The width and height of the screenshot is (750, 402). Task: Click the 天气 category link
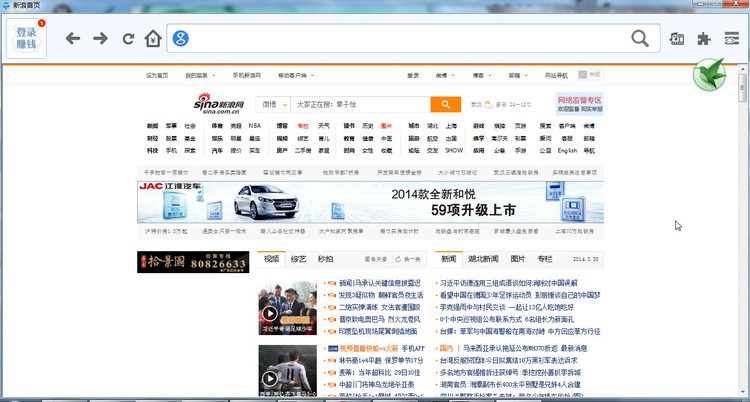(x=324, y=126)
